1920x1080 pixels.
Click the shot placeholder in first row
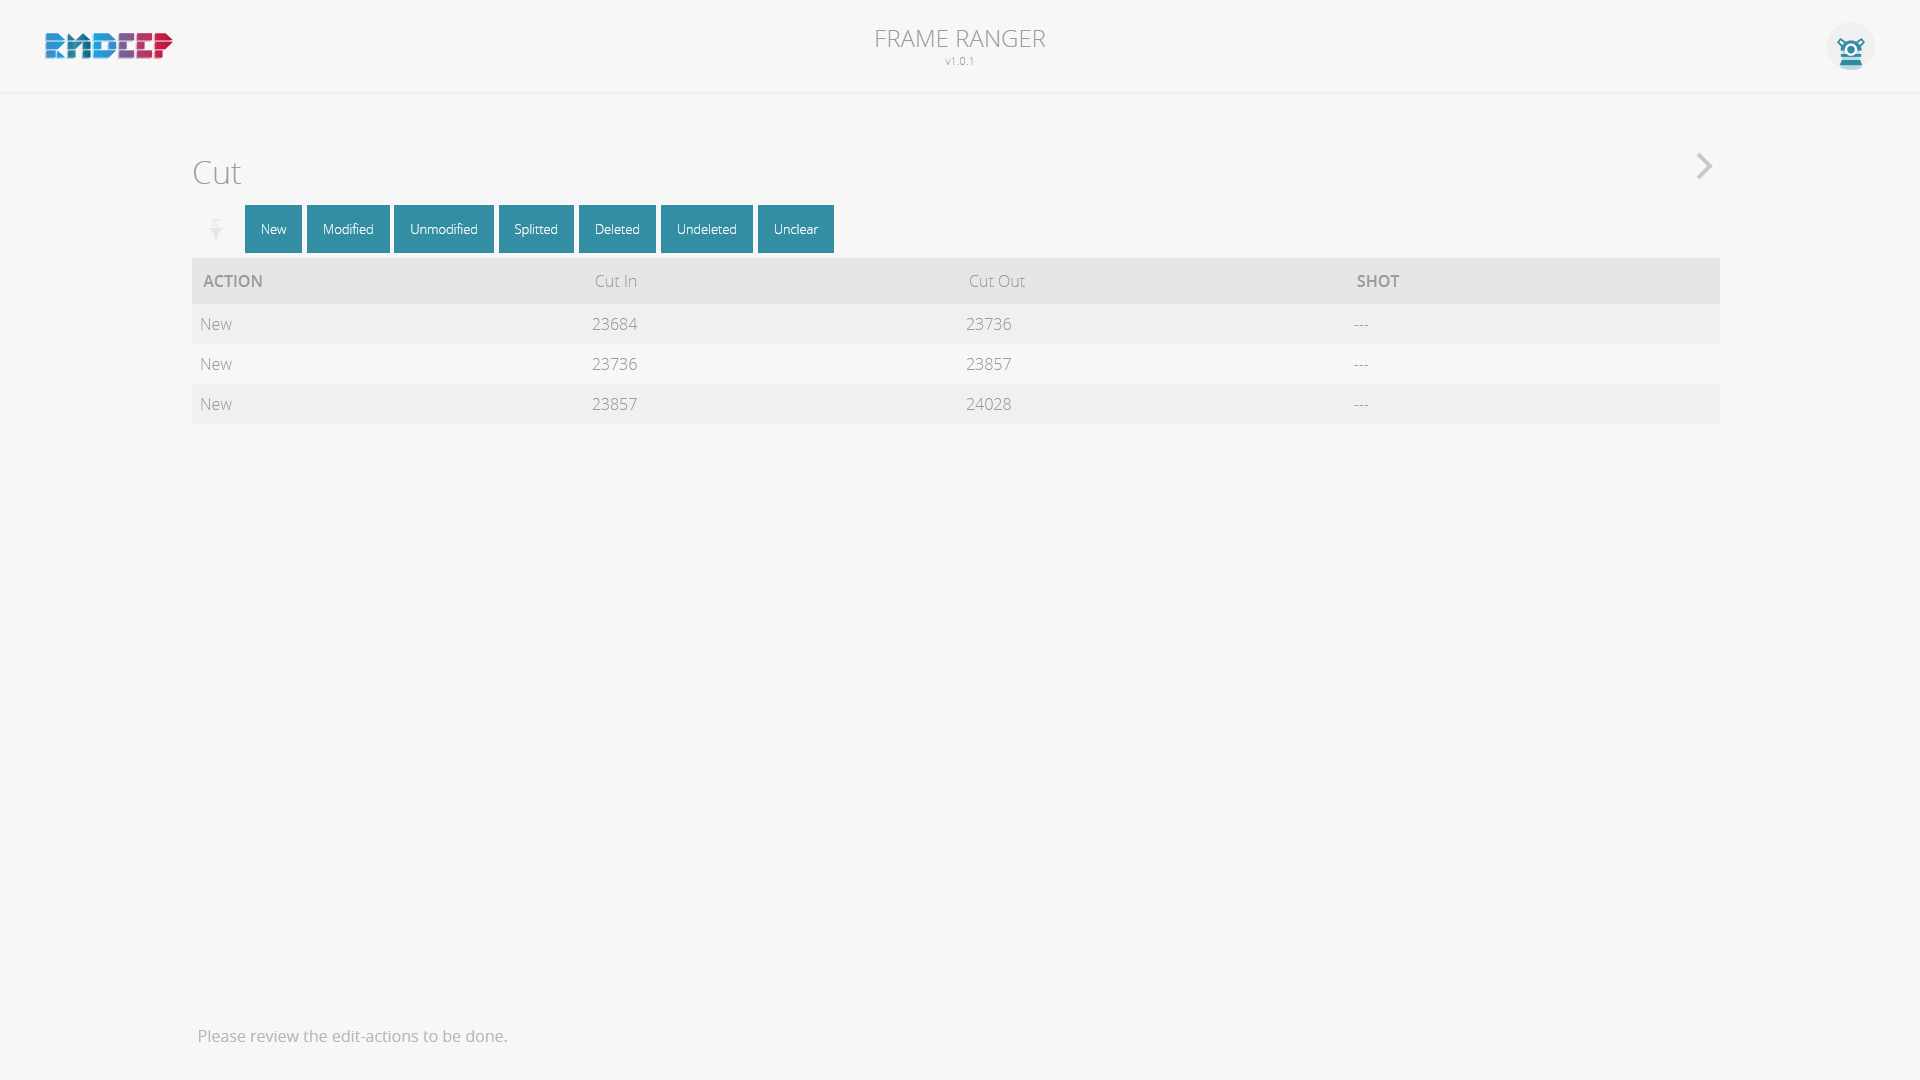click(1361, 324)
